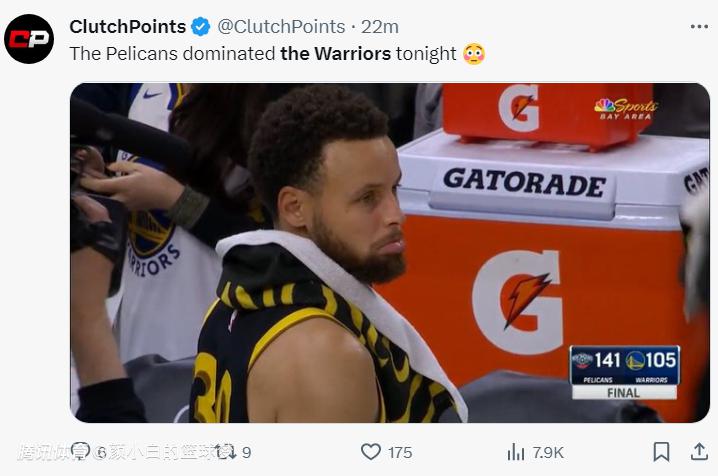Click the 175 likes count
Viewport: 718px width, 476px height.
coord(400,453)
